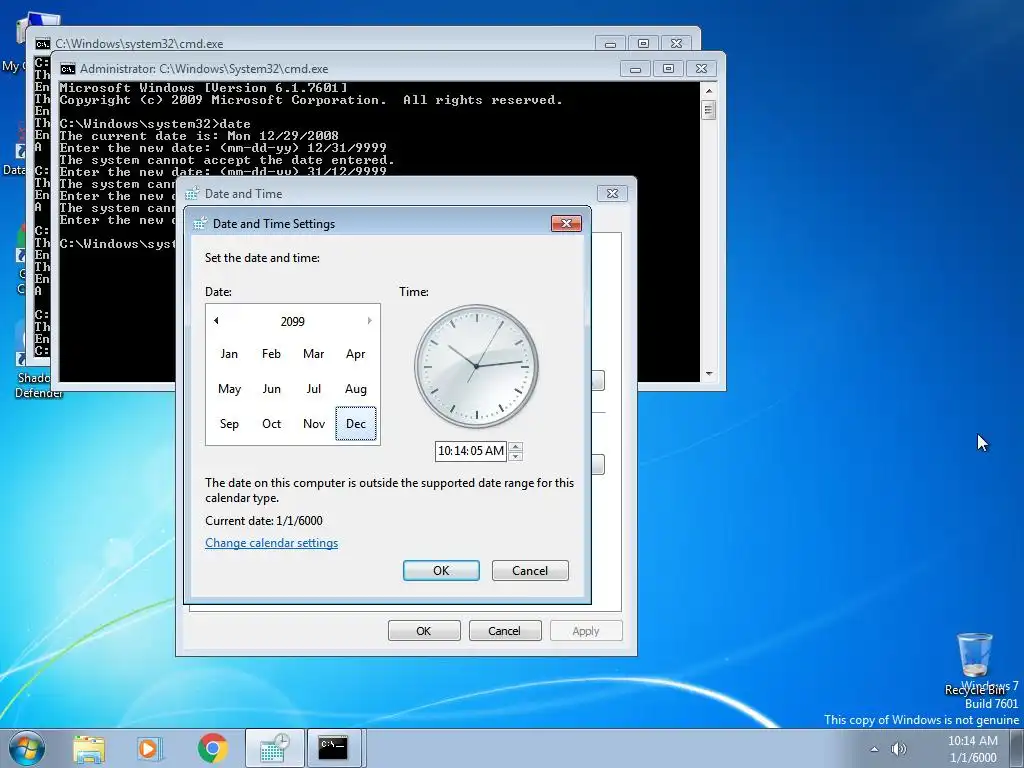Click Current date: 1/1/6000 text
1024x768 pixels.
[x=264, y=521]
